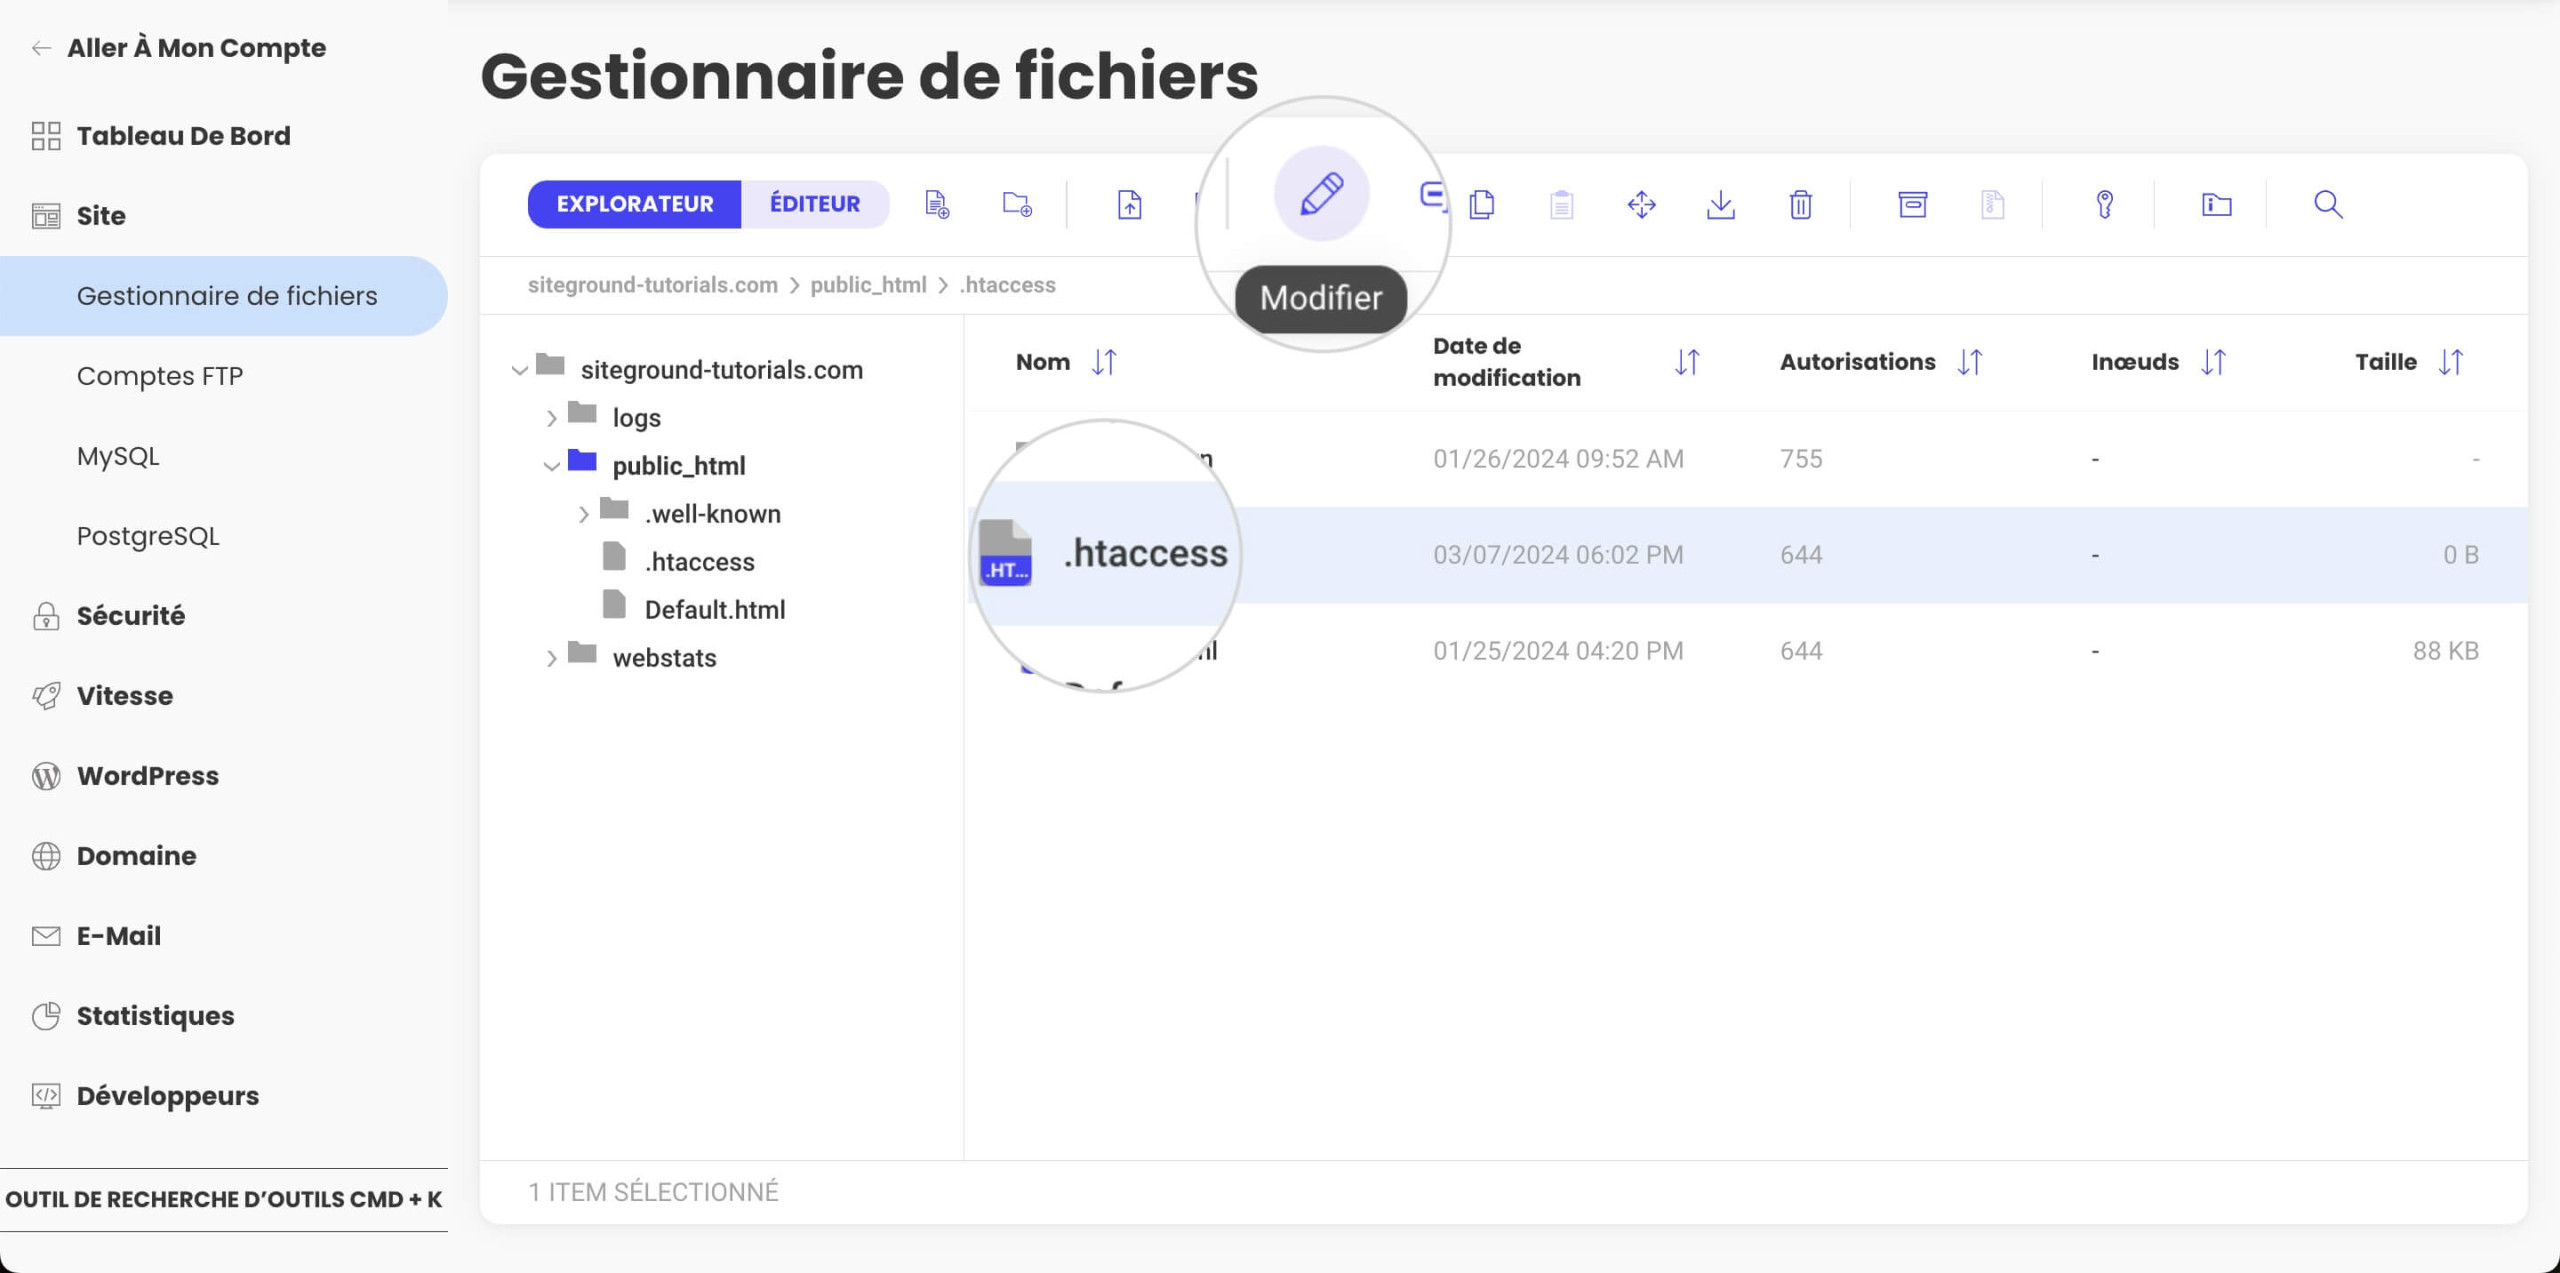Click date 01/26/2024 09:52 AM
This screenshot has width=2560, height=1273.
click(x=1558, y=459)
